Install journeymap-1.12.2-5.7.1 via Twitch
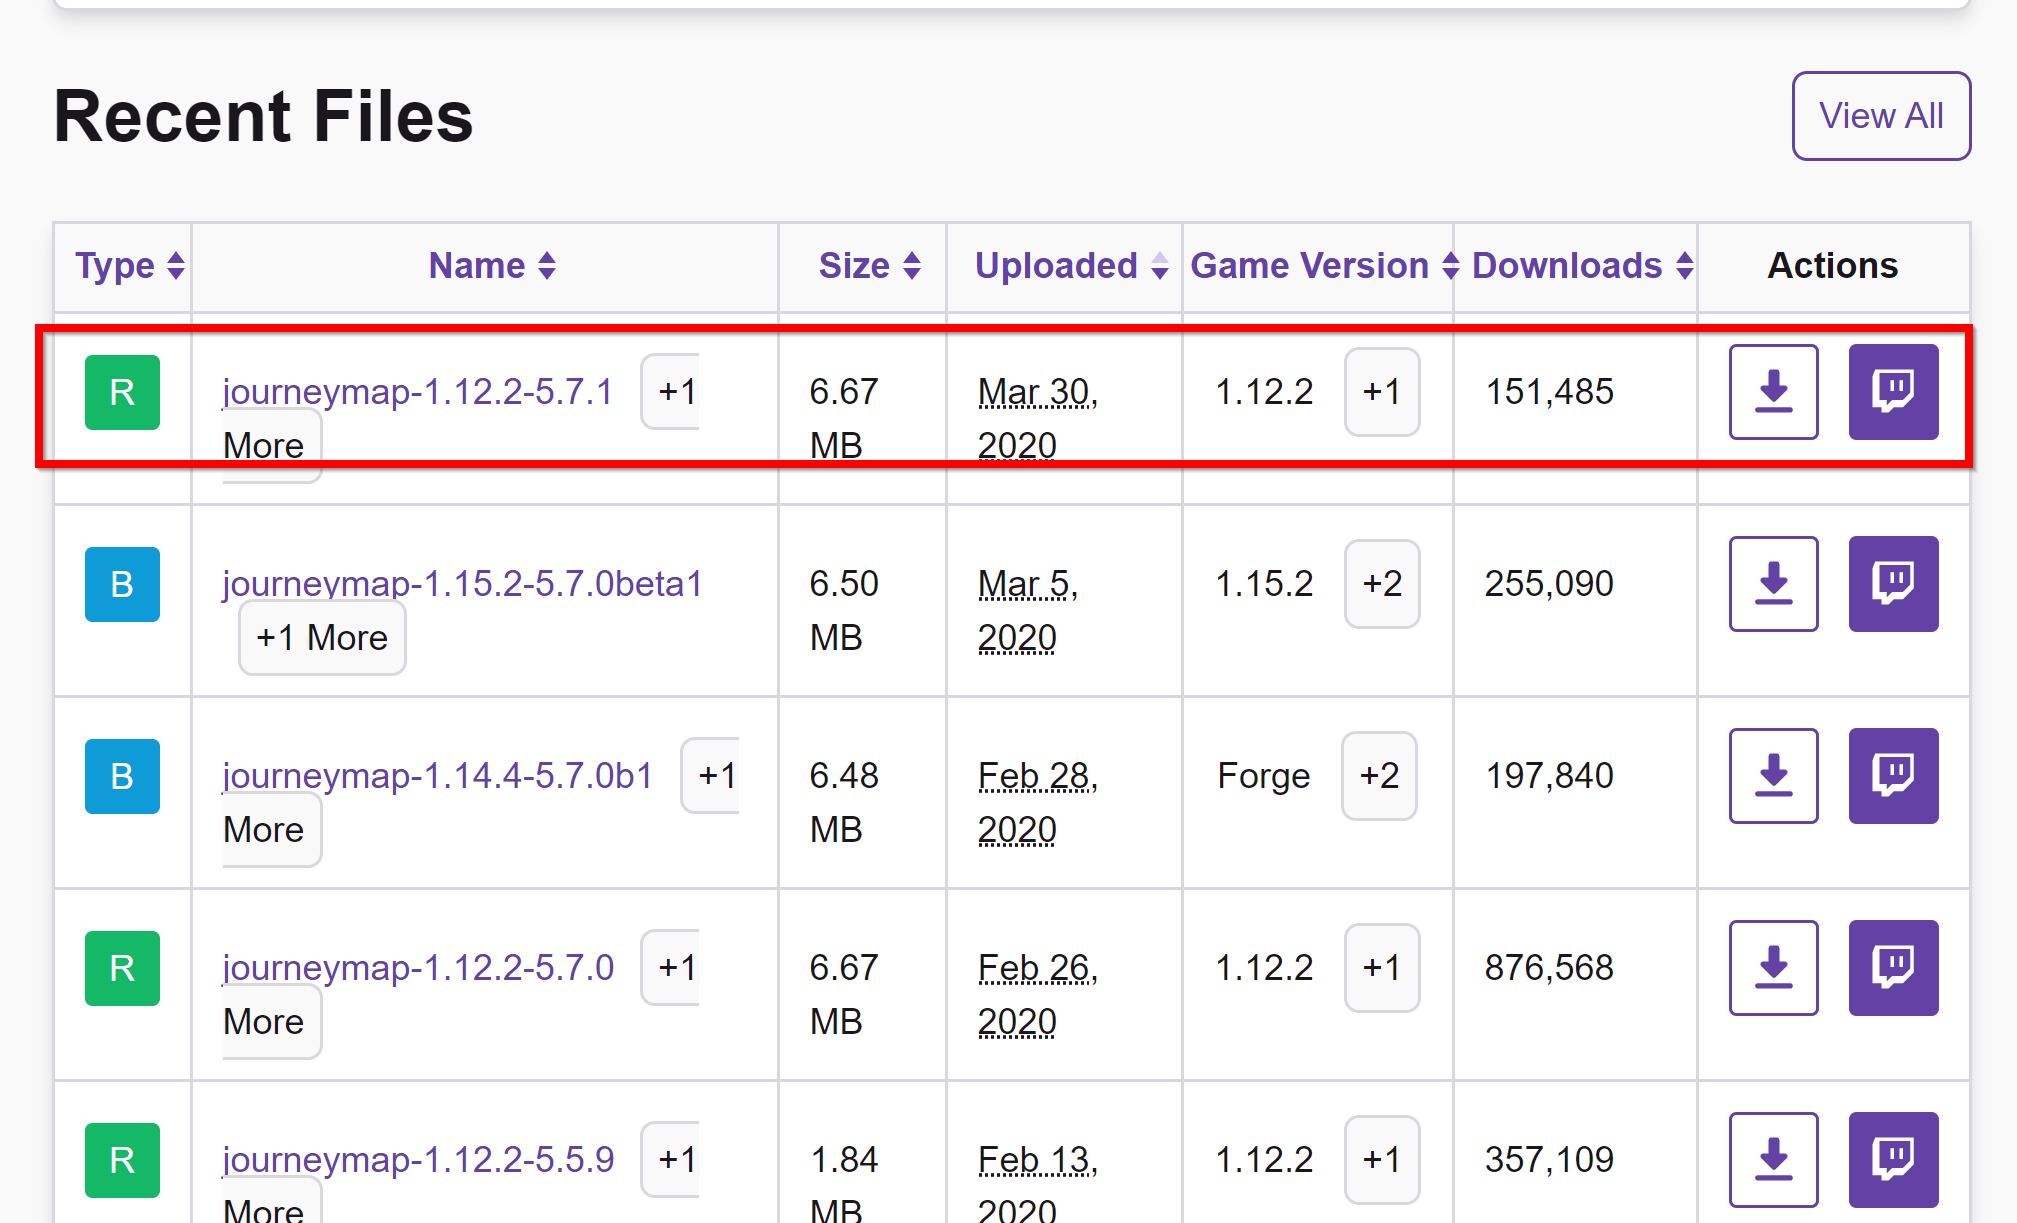Viewport: 2017px width, 1223px height. (x=1893, y=392)
